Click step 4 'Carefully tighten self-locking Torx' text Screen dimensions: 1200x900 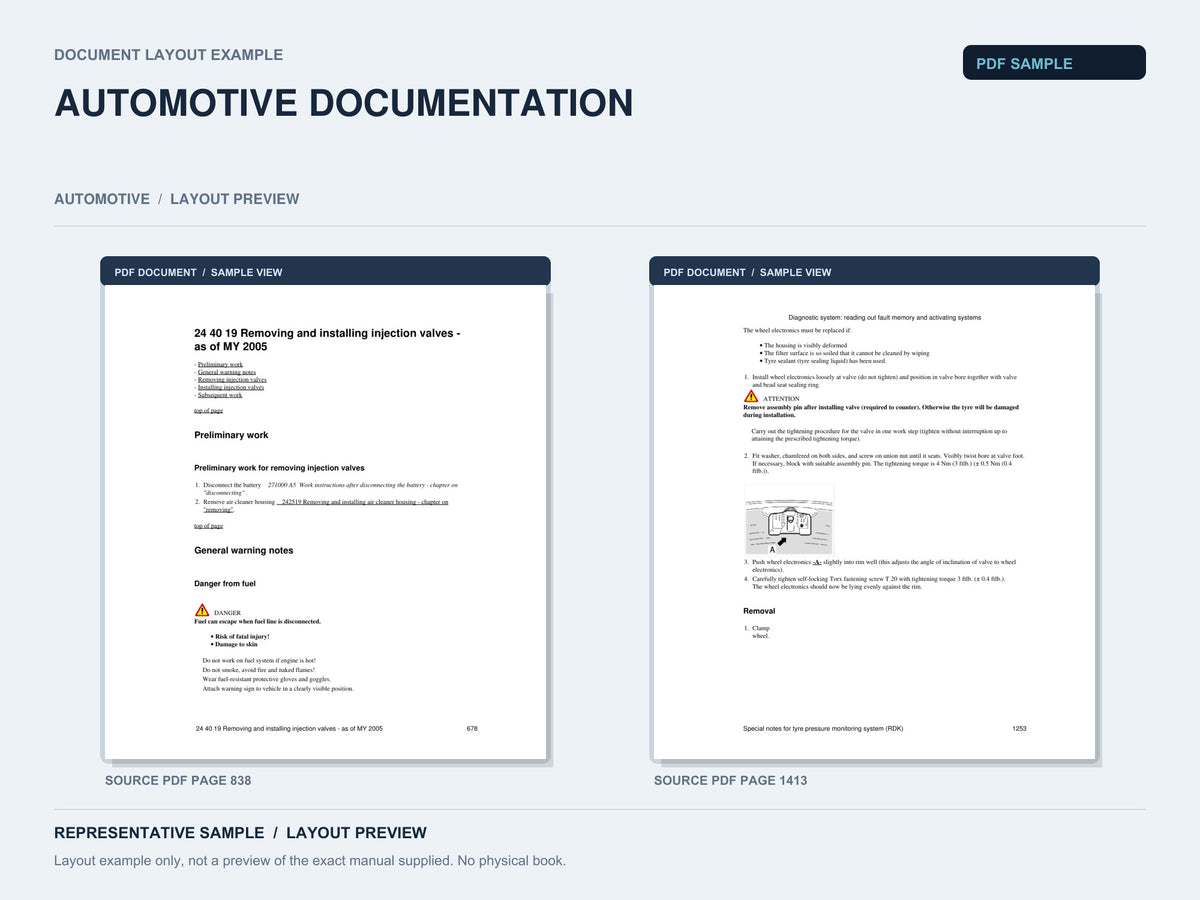(875, 583)
